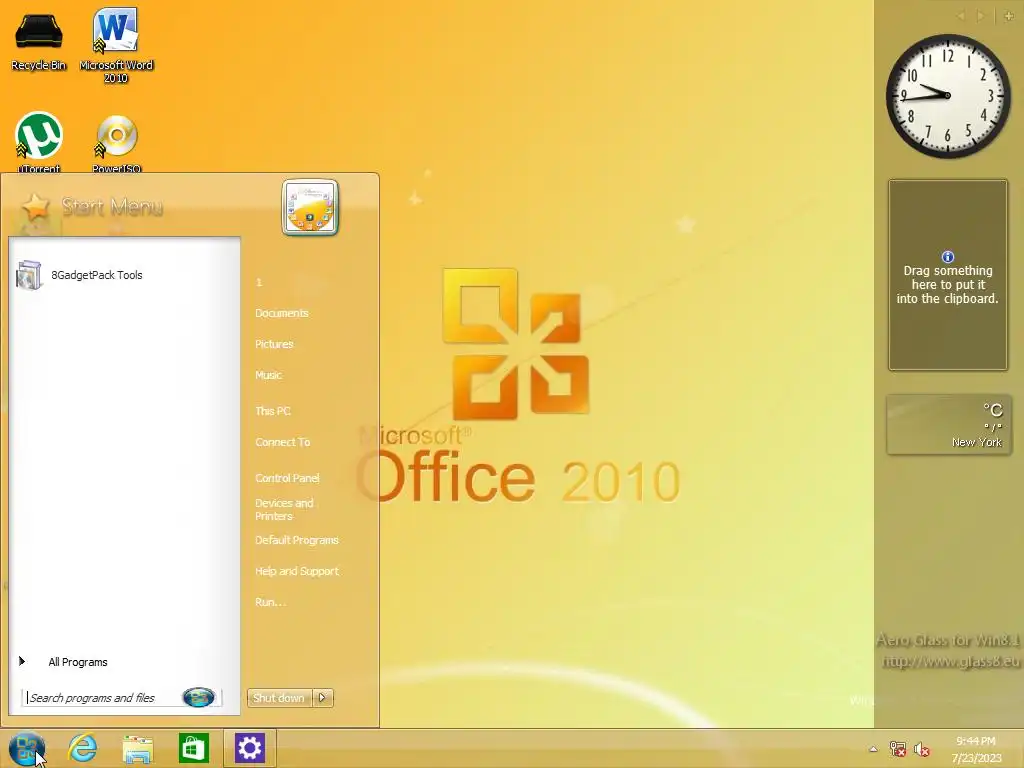Image resolution: width=1024 pixels, height=768 pixels.
Task: Click the taskbar clock showing 9:44 PM
Action: (976, 749)
